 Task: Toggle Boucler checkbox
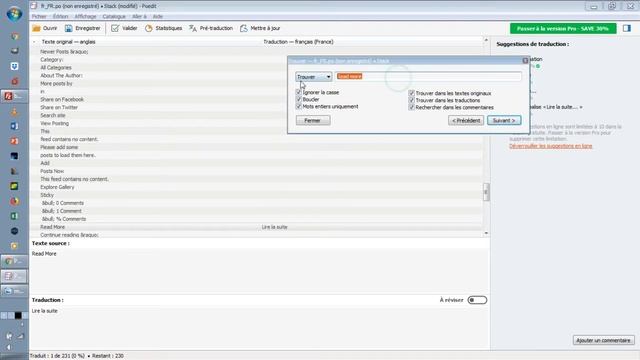298,99
